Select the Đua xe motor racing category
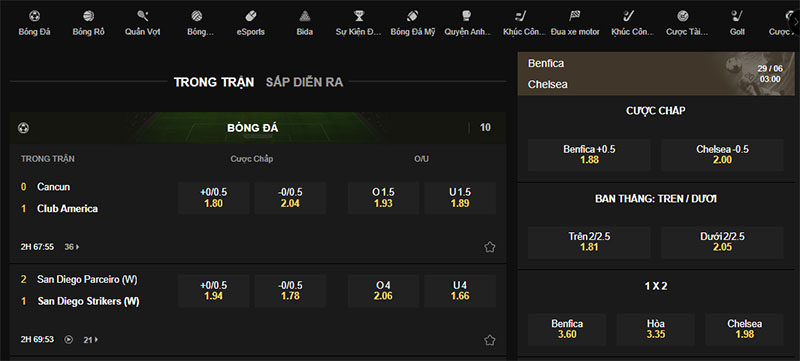800x361 pixels. 575,23
